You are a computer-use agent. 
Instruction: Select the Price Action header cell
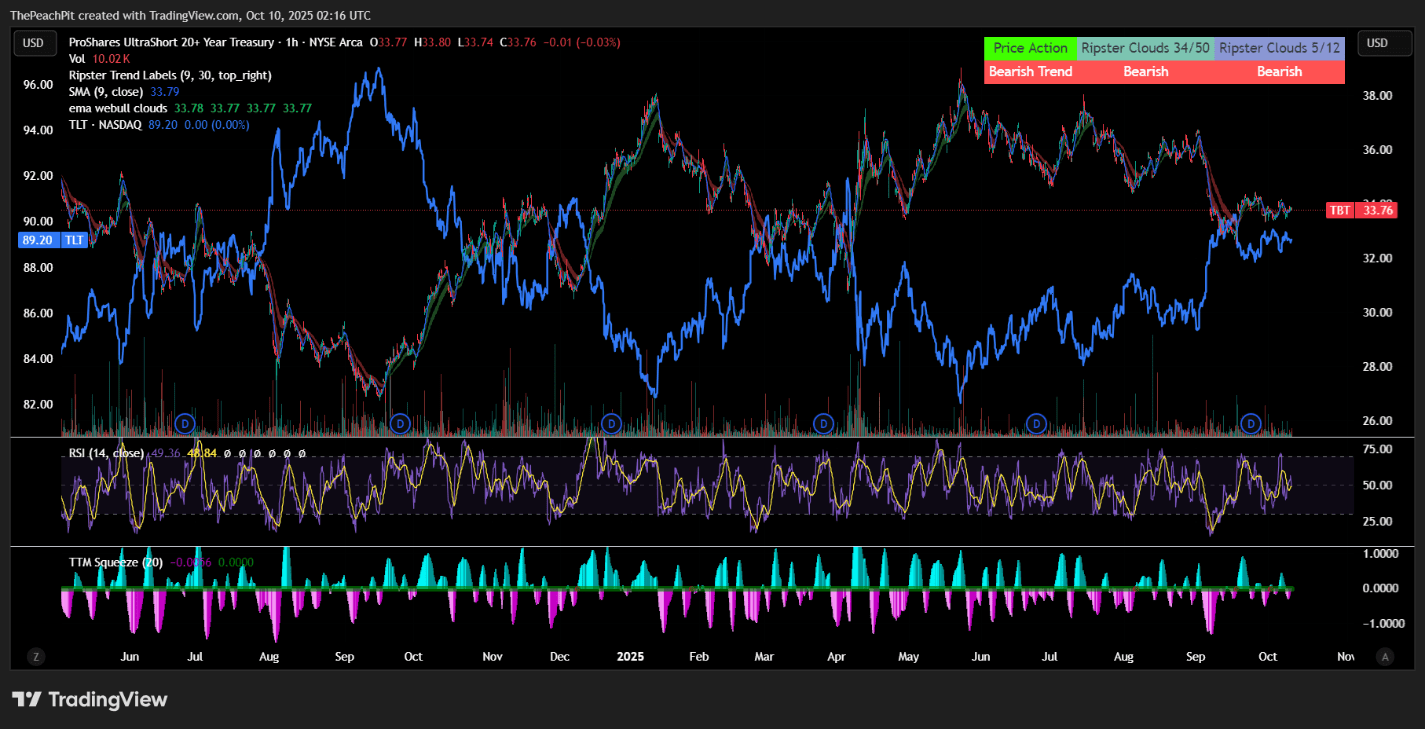pyautogui.click(x=1030, y=48)
